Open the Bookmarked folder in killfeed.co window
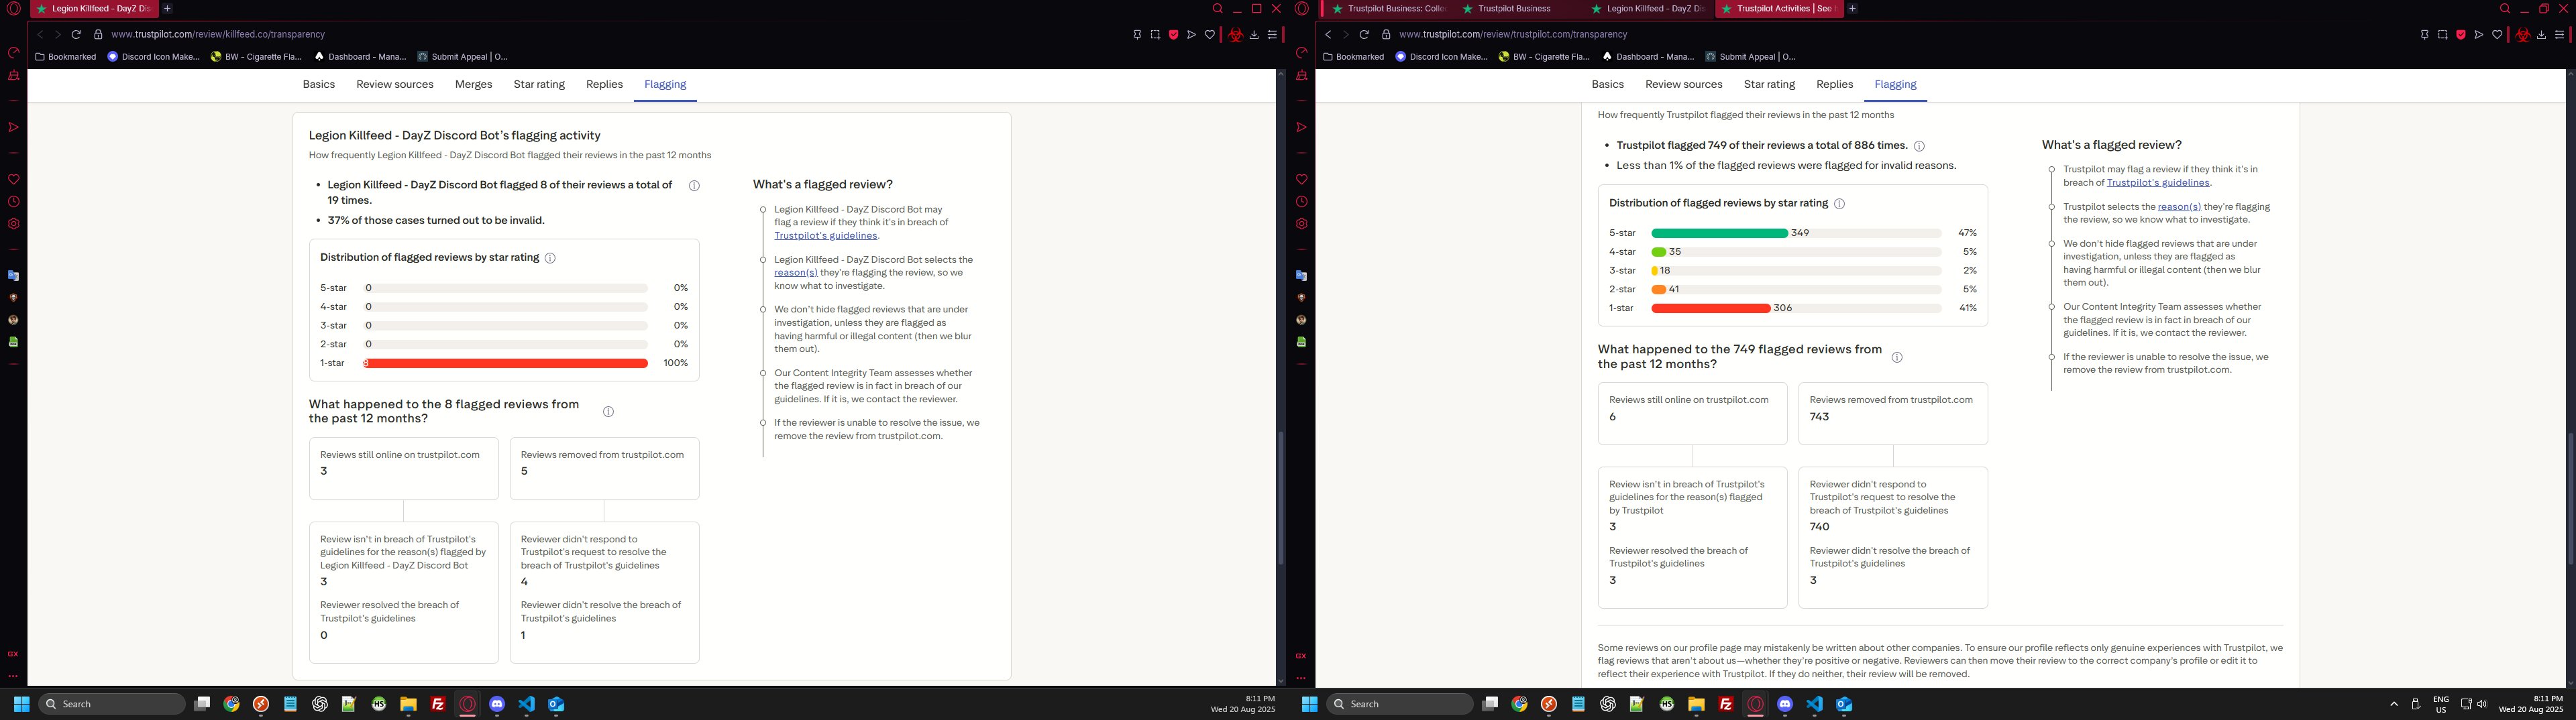Image resolution: width=2576 pixels, height=720 pixels. click(66, 57)
